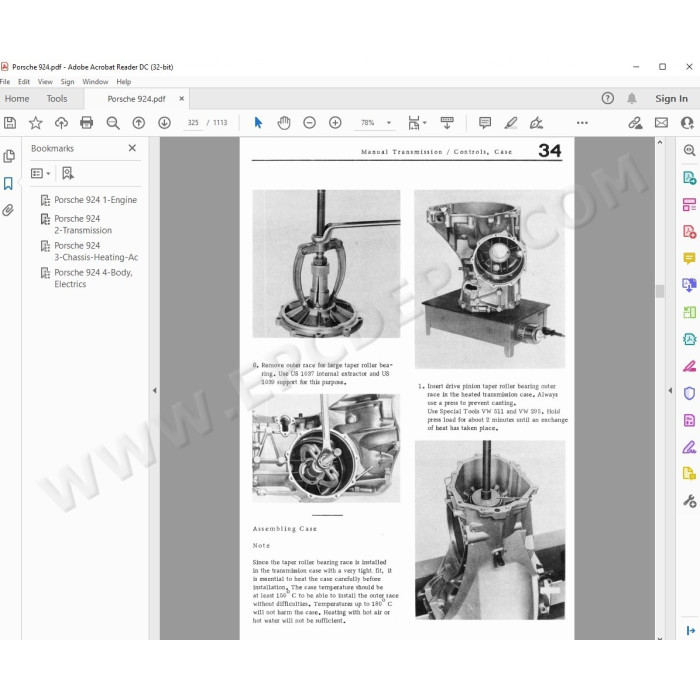Select the highlight text pen tool
The image size is (700, 700).
[x=511, y=123]
